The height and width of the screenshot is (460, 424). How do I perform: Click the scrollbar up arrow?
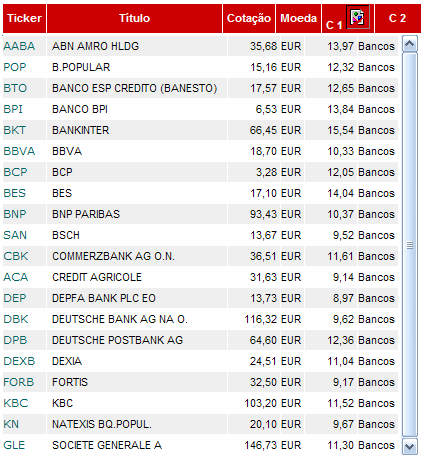click(410, 44)
